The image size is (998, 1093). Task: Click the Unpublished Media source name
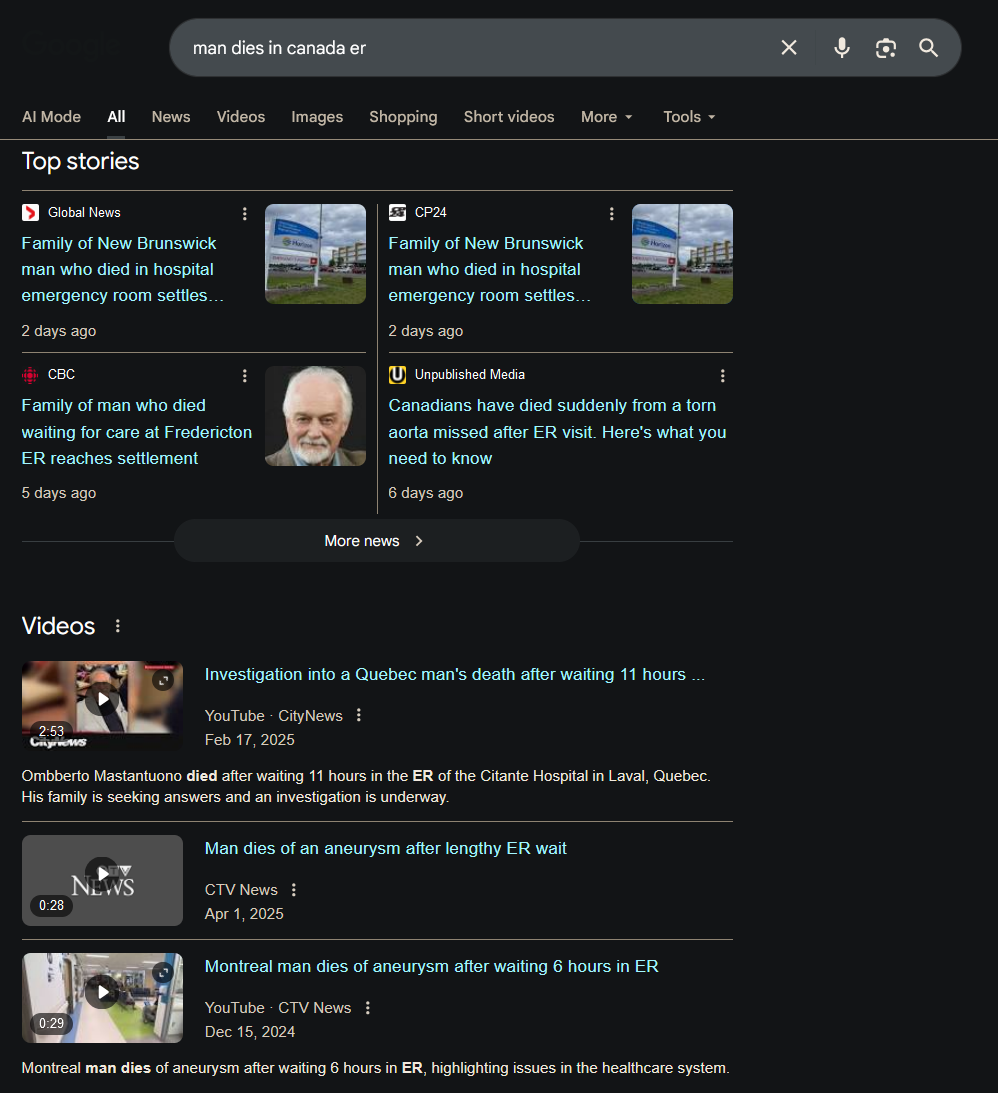[x=470, y=375]
